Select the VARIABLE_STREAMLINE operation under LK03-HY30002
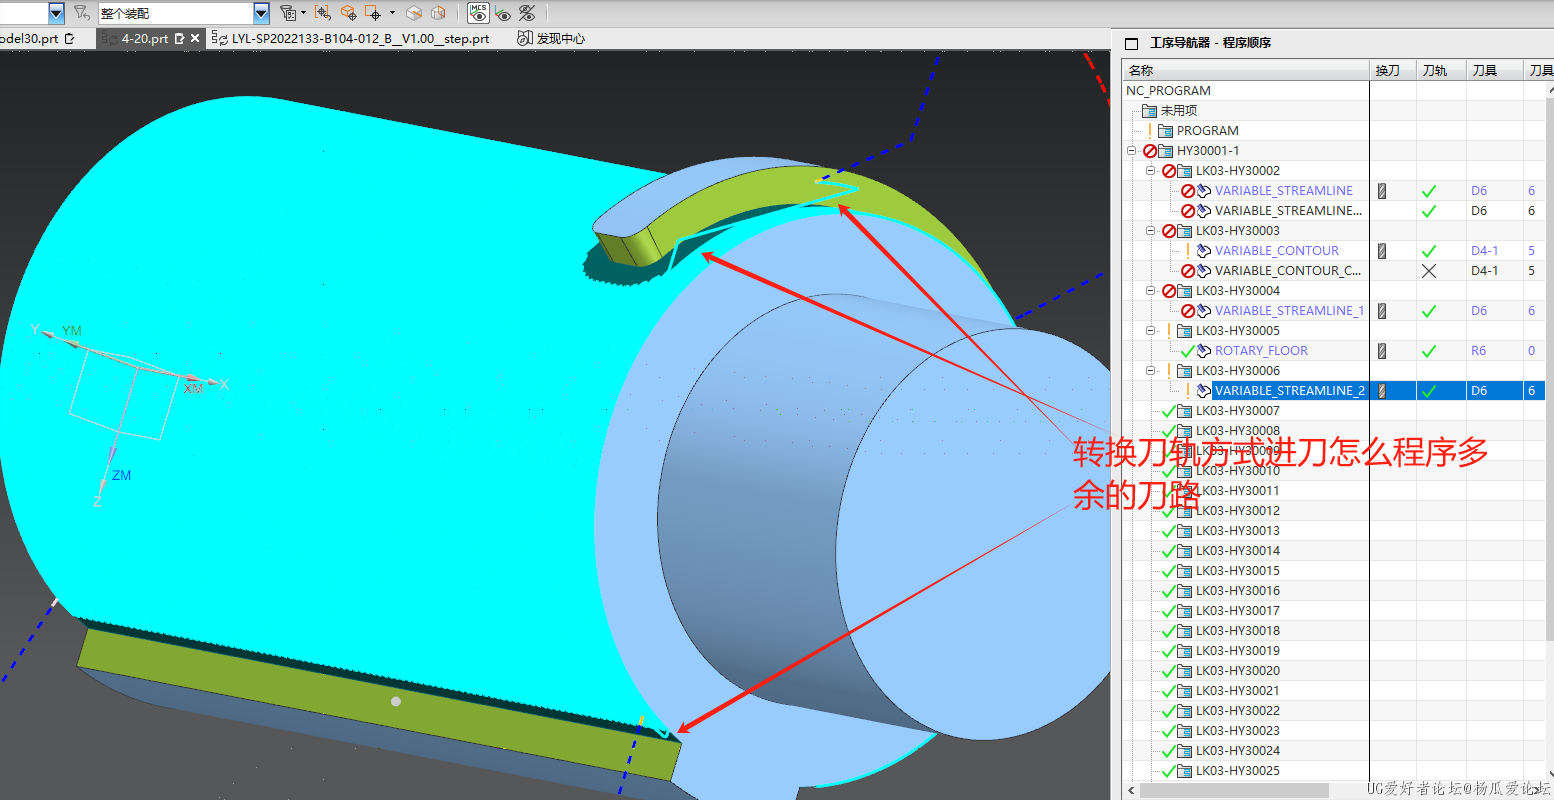The height and width of the screenshot is (800, 1554). click(1283, 191)
